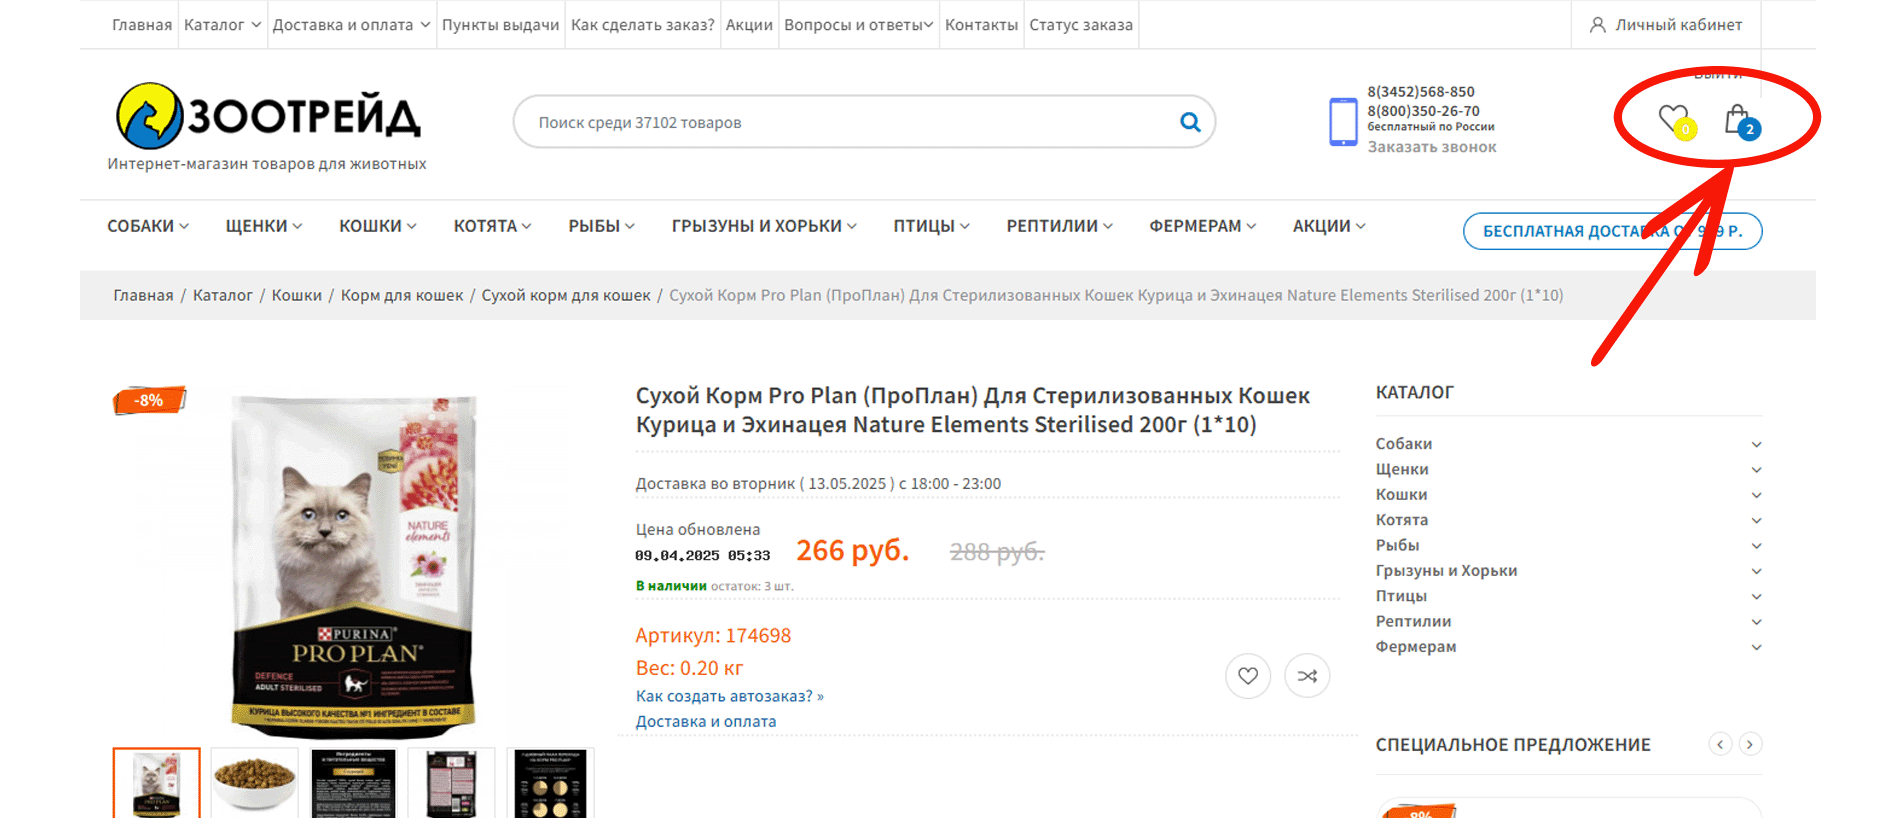Click the Заказать звонок link
This screenshot has height=818, width=1896.
(1431, 147)
